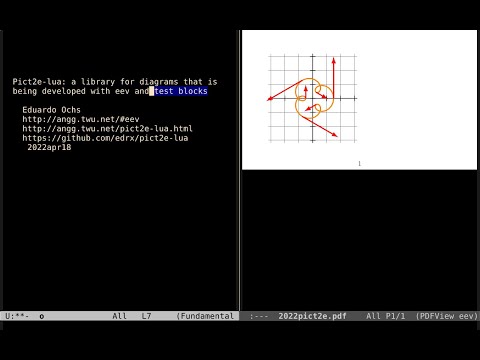Click the buffer name "o" in left mode line

[42, 316]
